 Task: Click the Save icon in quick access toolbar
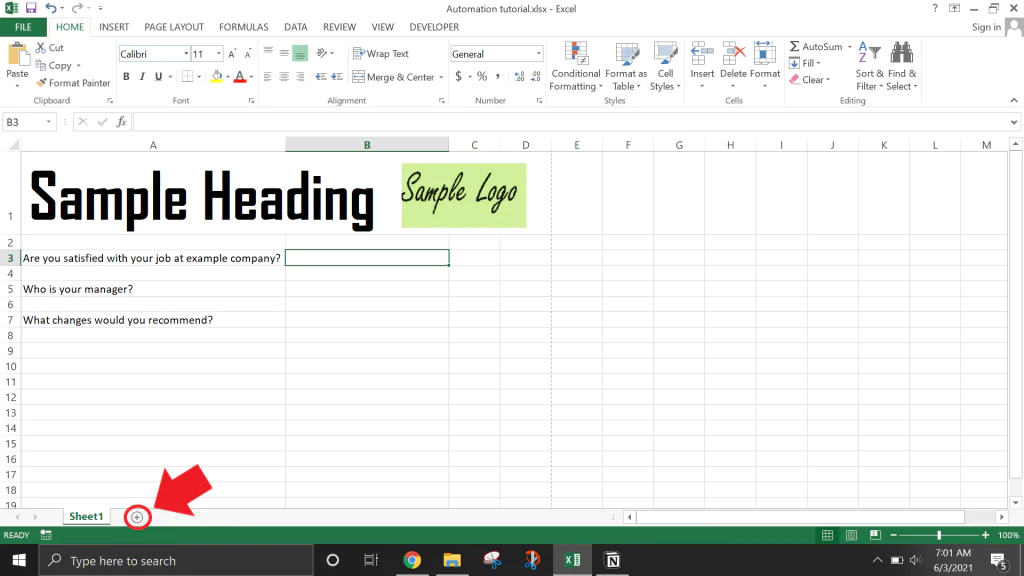(x=31, y=8)
